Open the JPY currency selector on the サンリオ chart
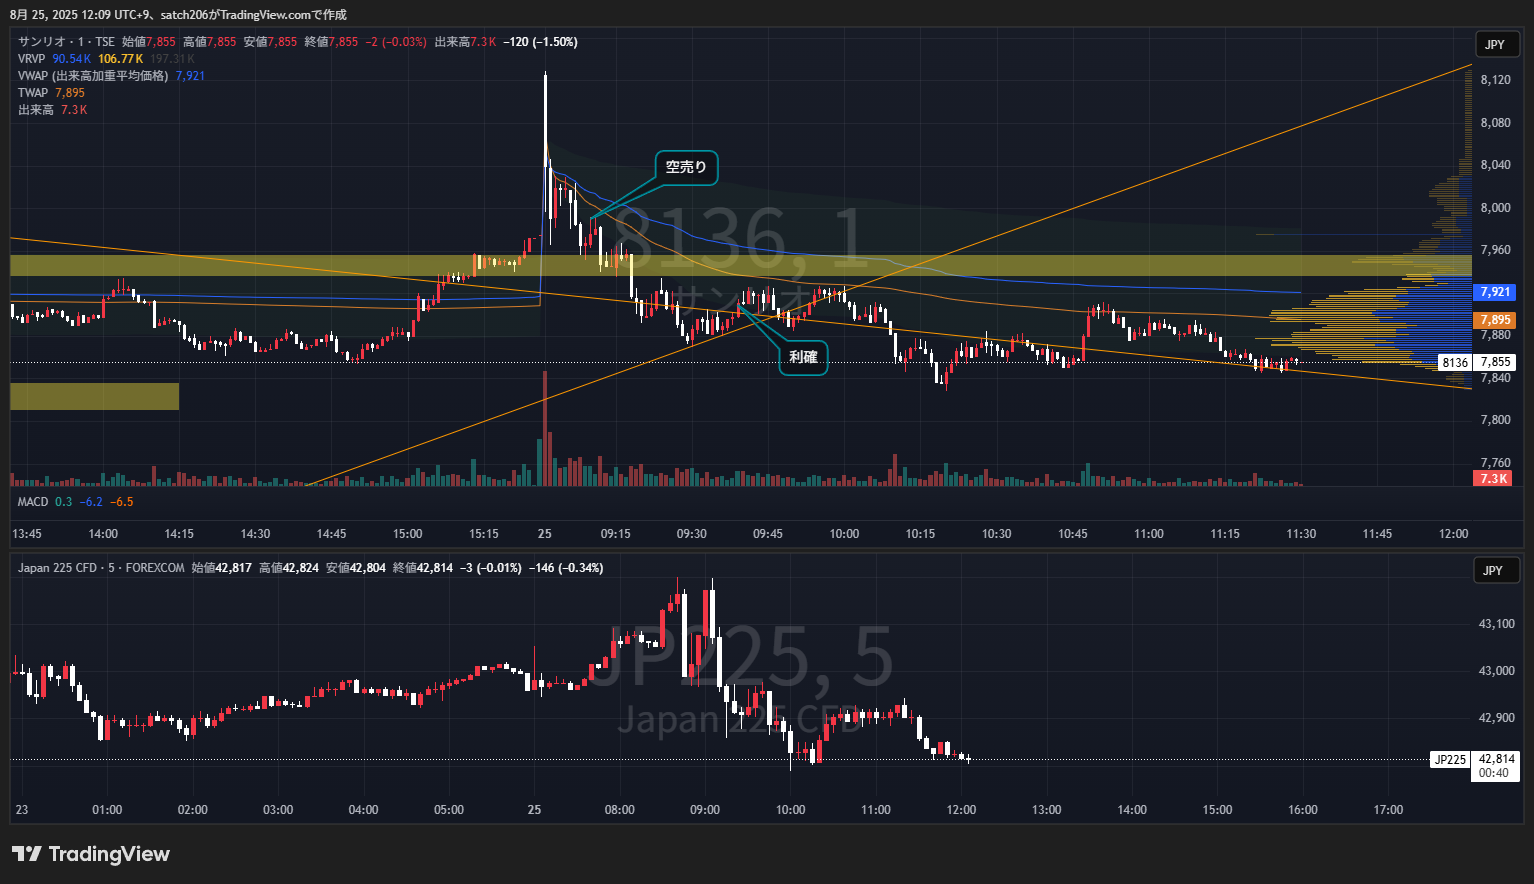The image size is (1534, 884). tap(1496, 44)
